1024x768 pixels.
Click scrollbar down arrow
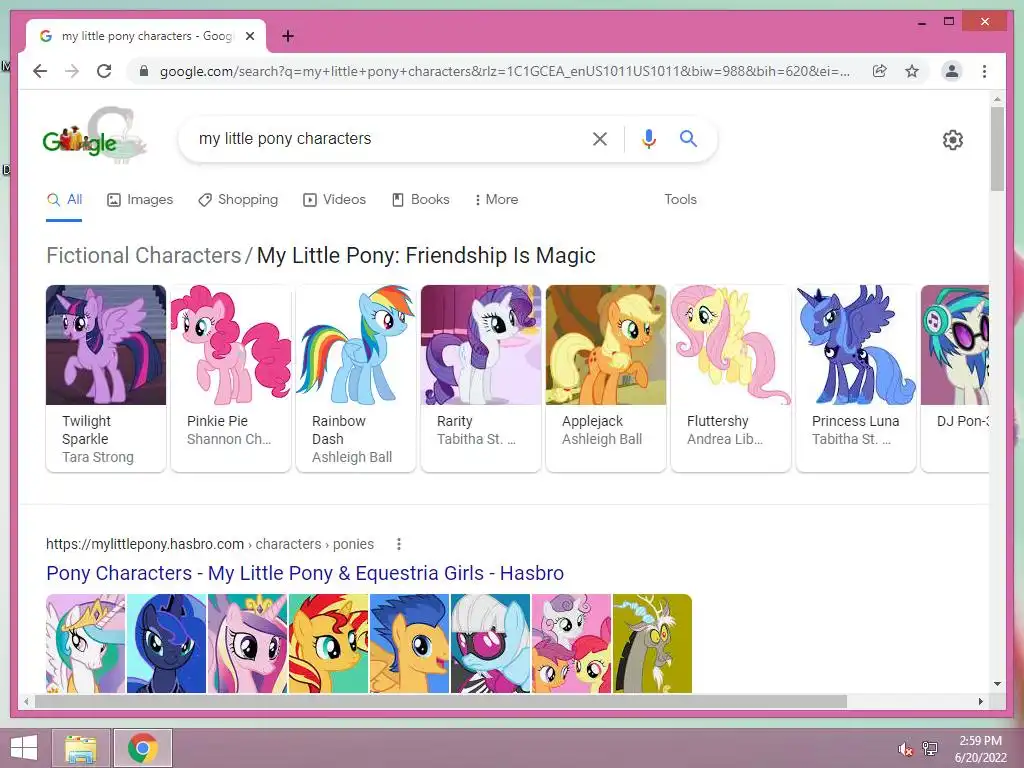pyautogui.click(x=997, y=684)
